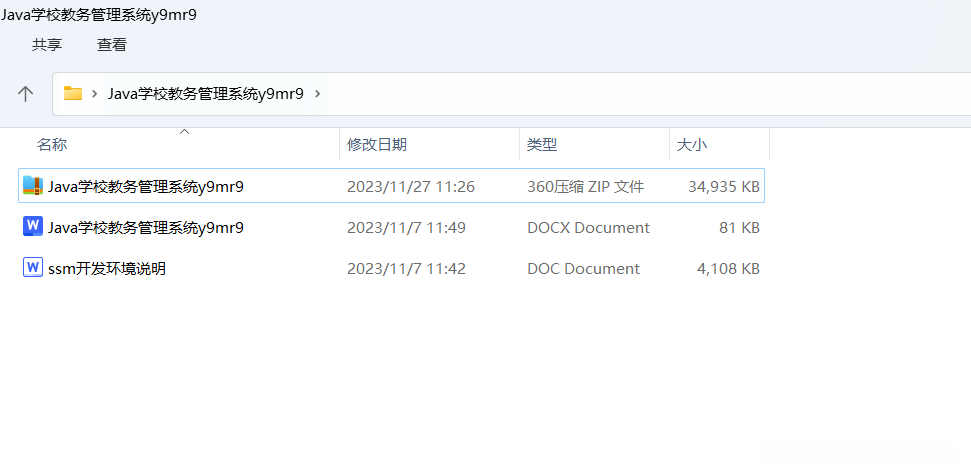Screen dimensions: 971x475
Task: Sort files by the 类型 column header
Action: click(x=542, y=145)
